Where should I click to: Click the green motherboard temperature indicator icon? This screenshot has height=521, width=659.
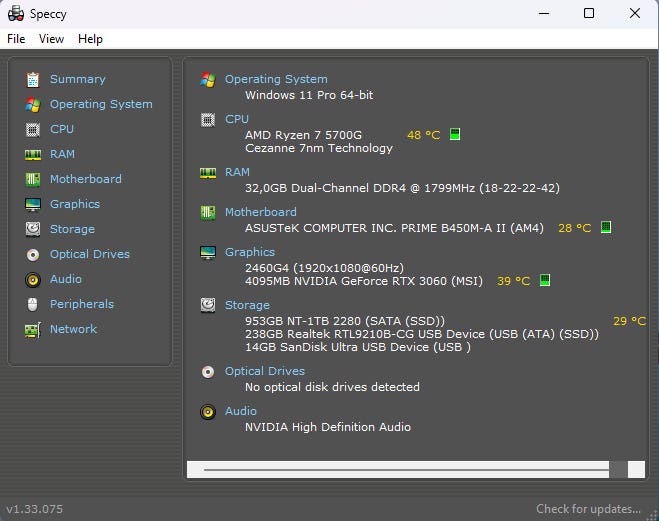pos(606,227)
